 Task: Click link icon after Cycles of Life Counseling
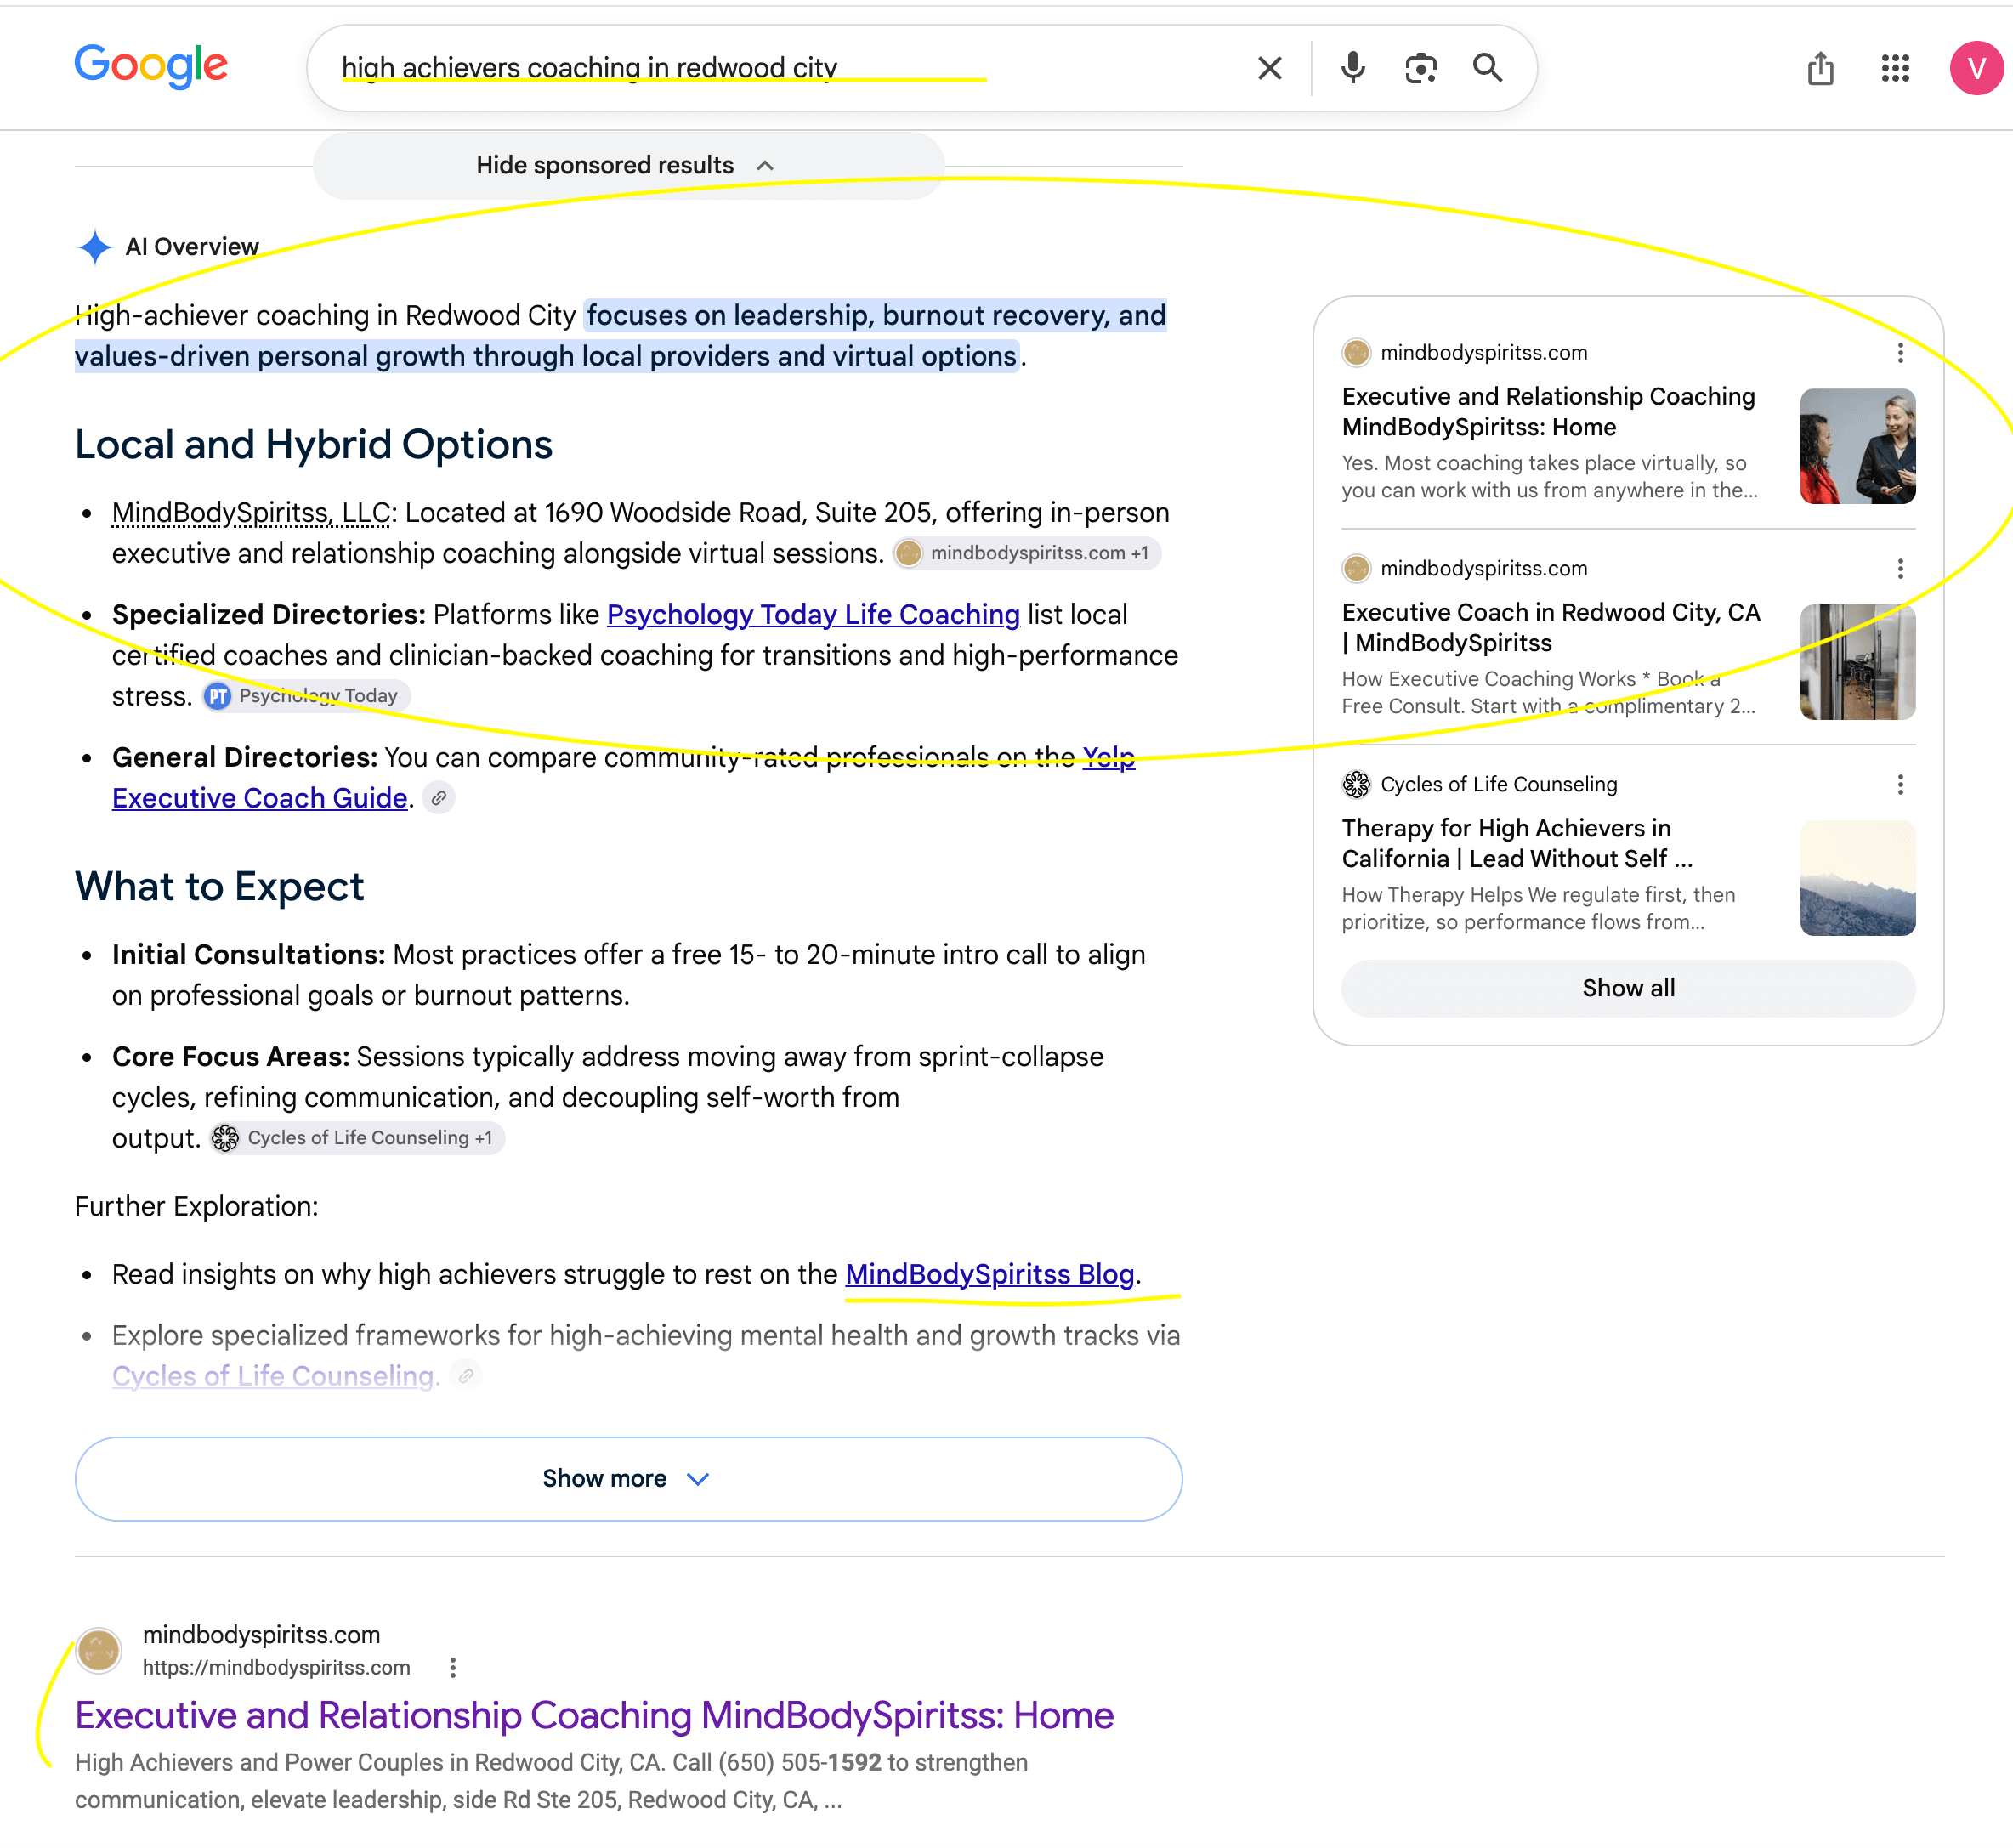(465, 1376)
